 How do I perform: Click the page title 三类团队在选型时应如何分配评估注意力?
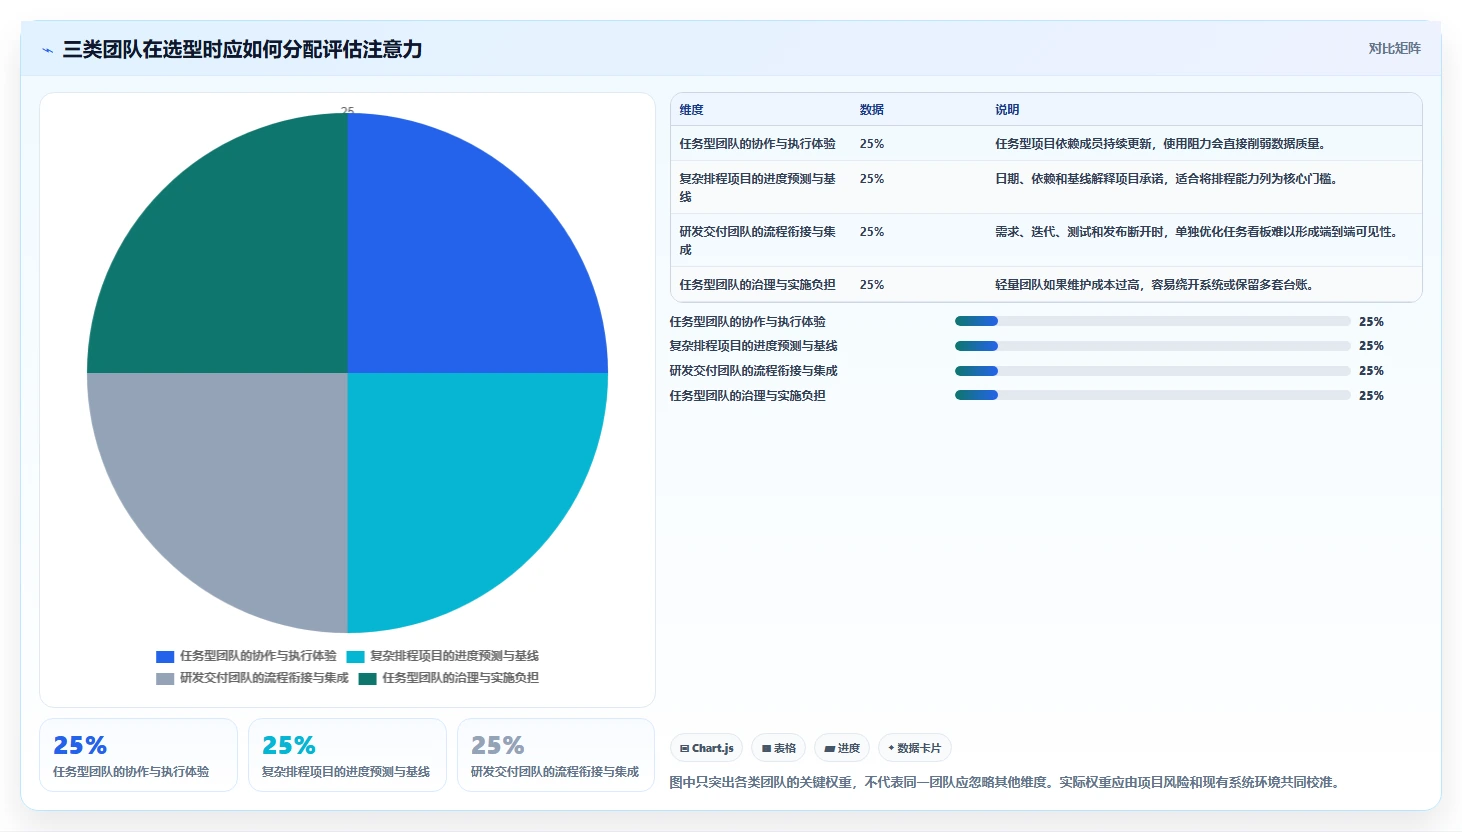242,49
